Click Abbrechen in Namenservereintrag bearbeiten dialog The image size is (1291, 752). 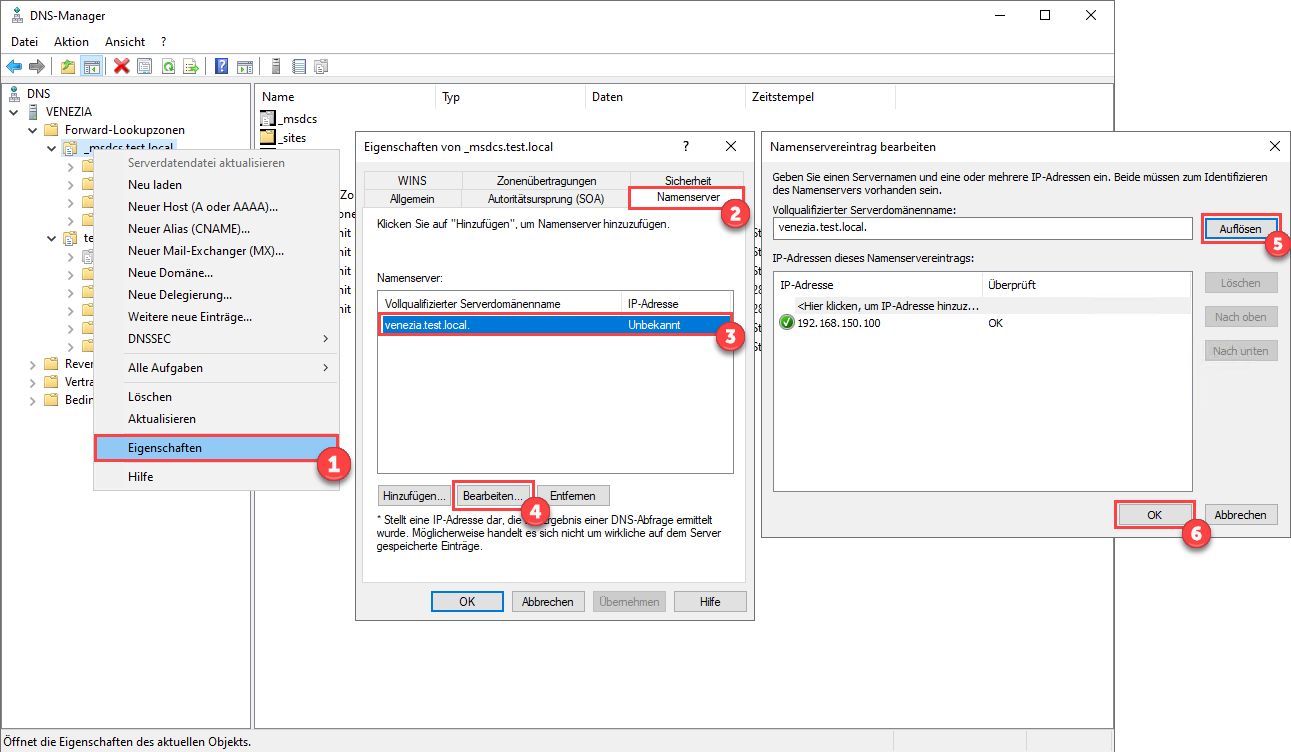pyautogui.click(x=1241, y=515)
